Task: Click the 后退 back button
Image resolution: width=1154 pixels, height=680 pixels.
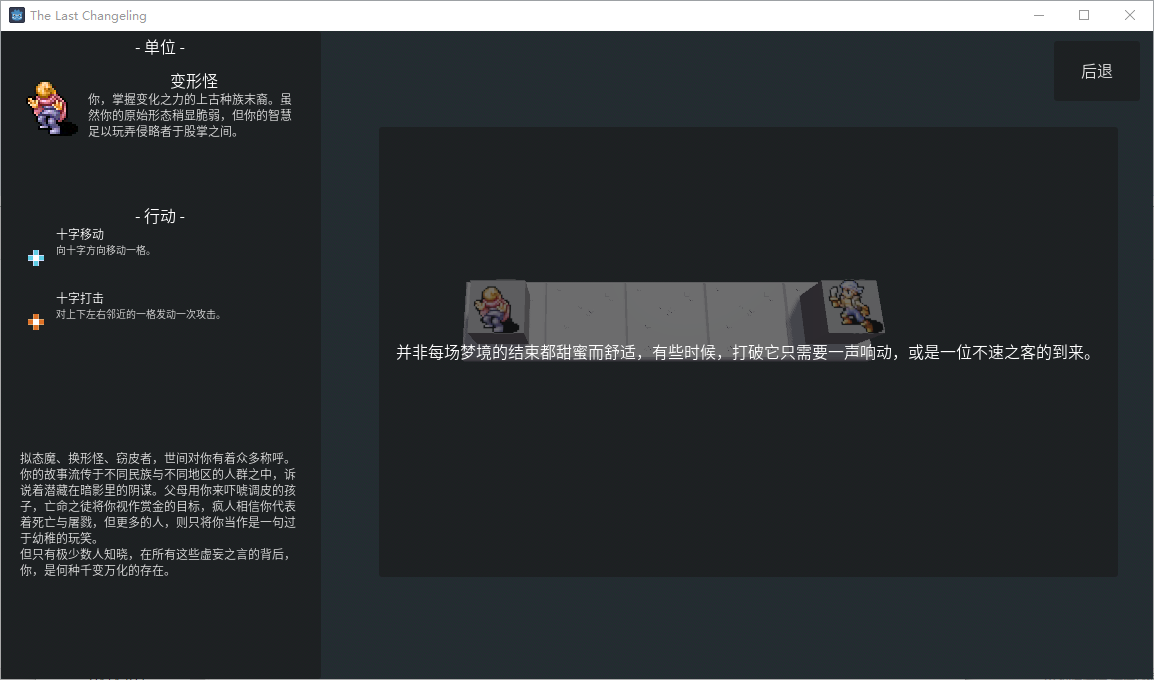Action: click(x=1097, y=71)
